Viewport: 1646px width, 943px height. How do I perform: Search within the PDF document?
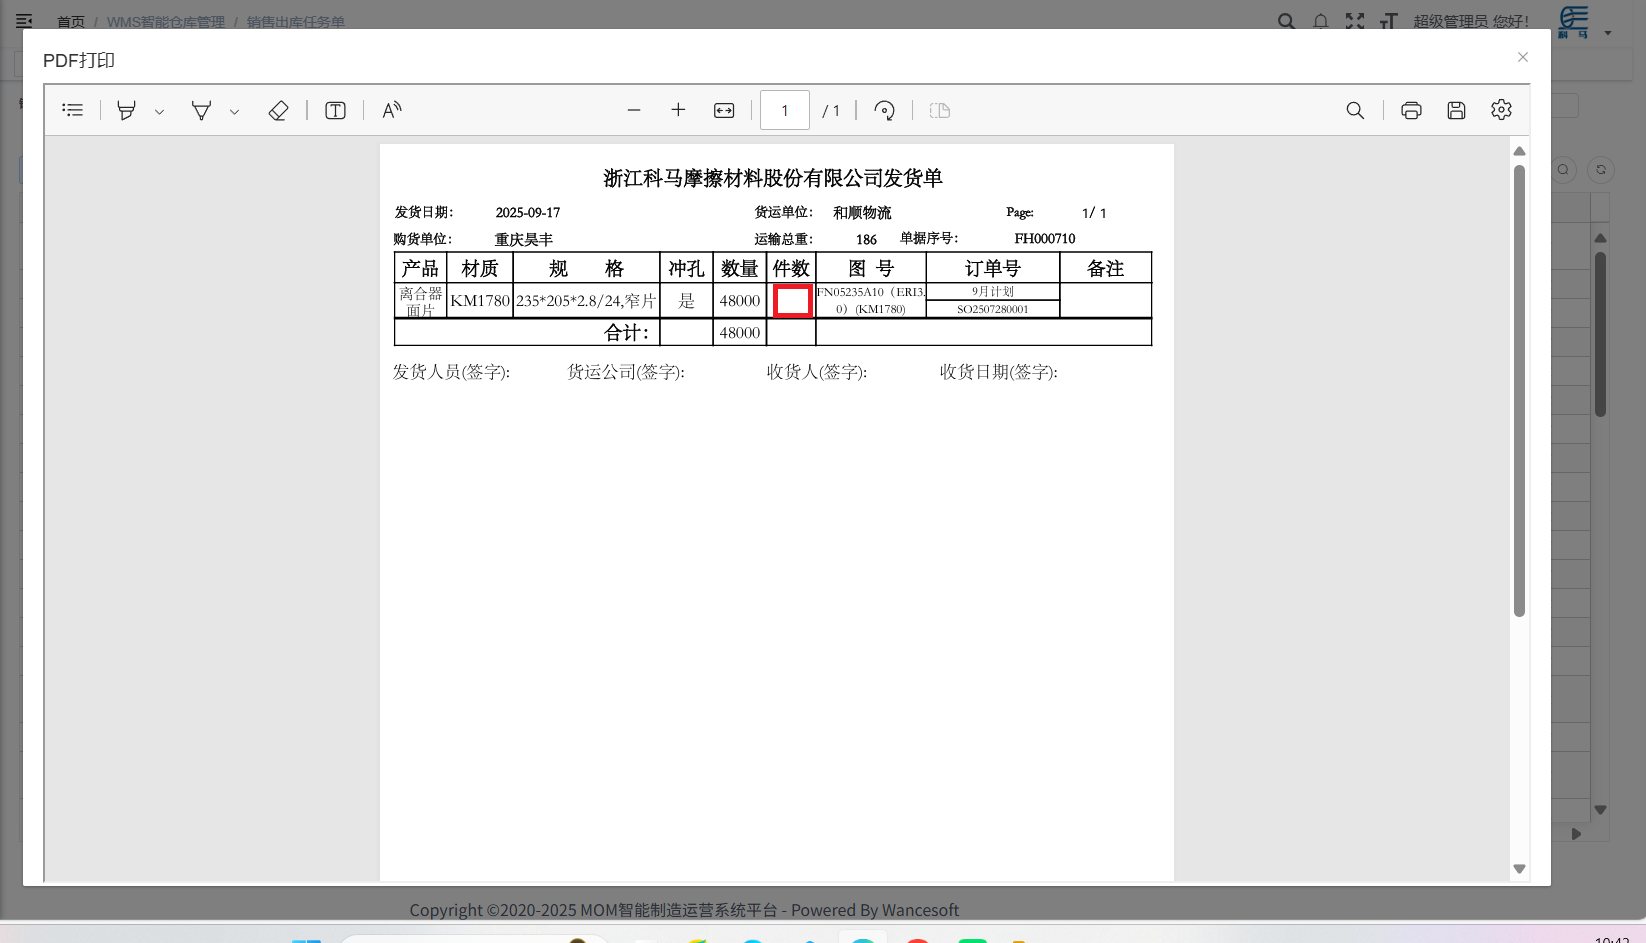click(1355, 110)
